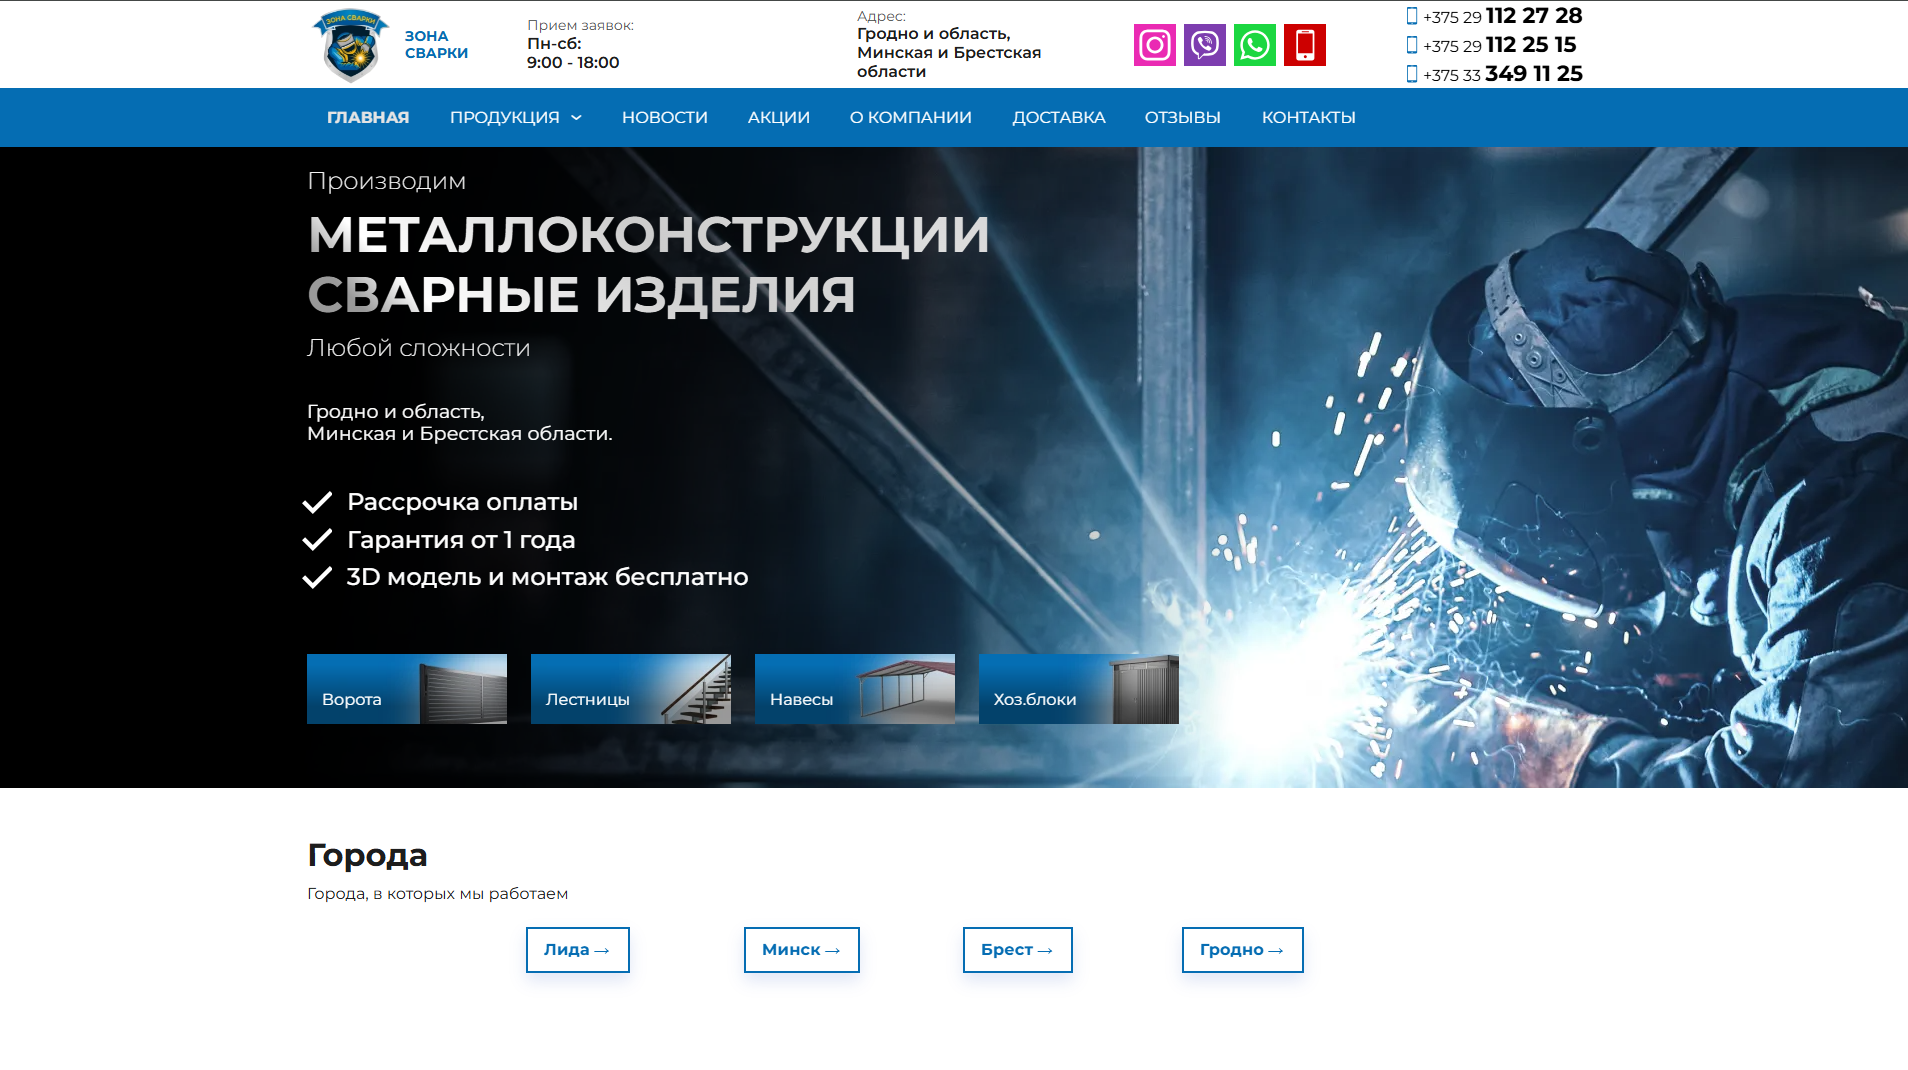
Task: Open the Instagram icon link
Action: point(1155,45)
